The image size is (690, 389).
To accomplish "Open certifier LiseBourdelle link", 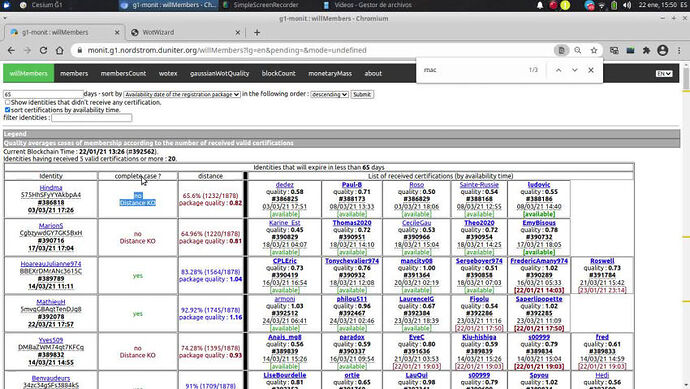I will point(285,375).
